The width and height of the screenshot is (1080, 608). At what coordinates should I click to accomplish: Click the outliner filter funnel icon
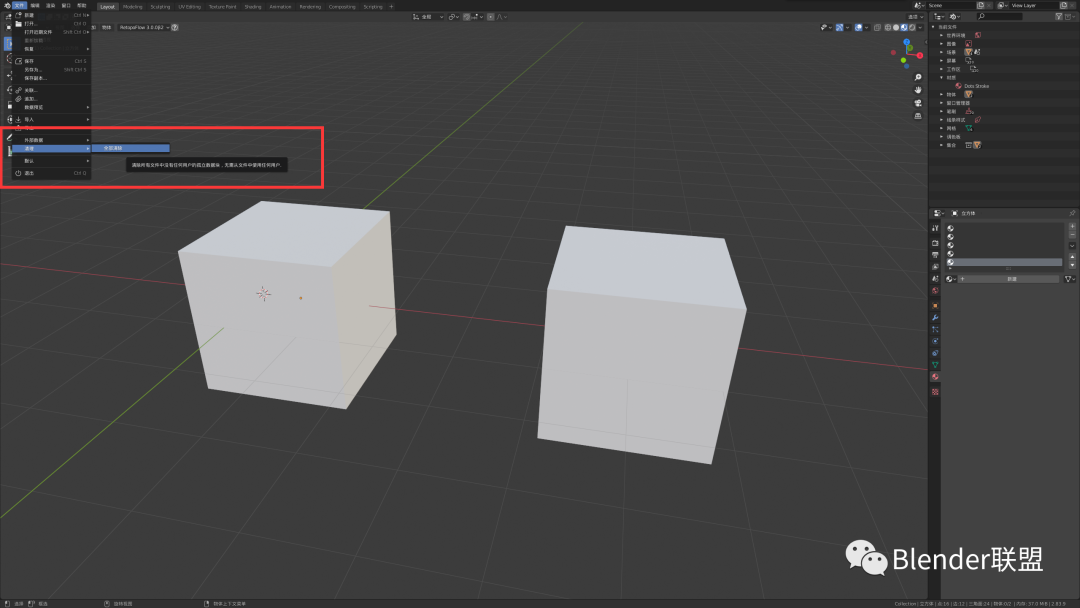tap(1059, 16)
